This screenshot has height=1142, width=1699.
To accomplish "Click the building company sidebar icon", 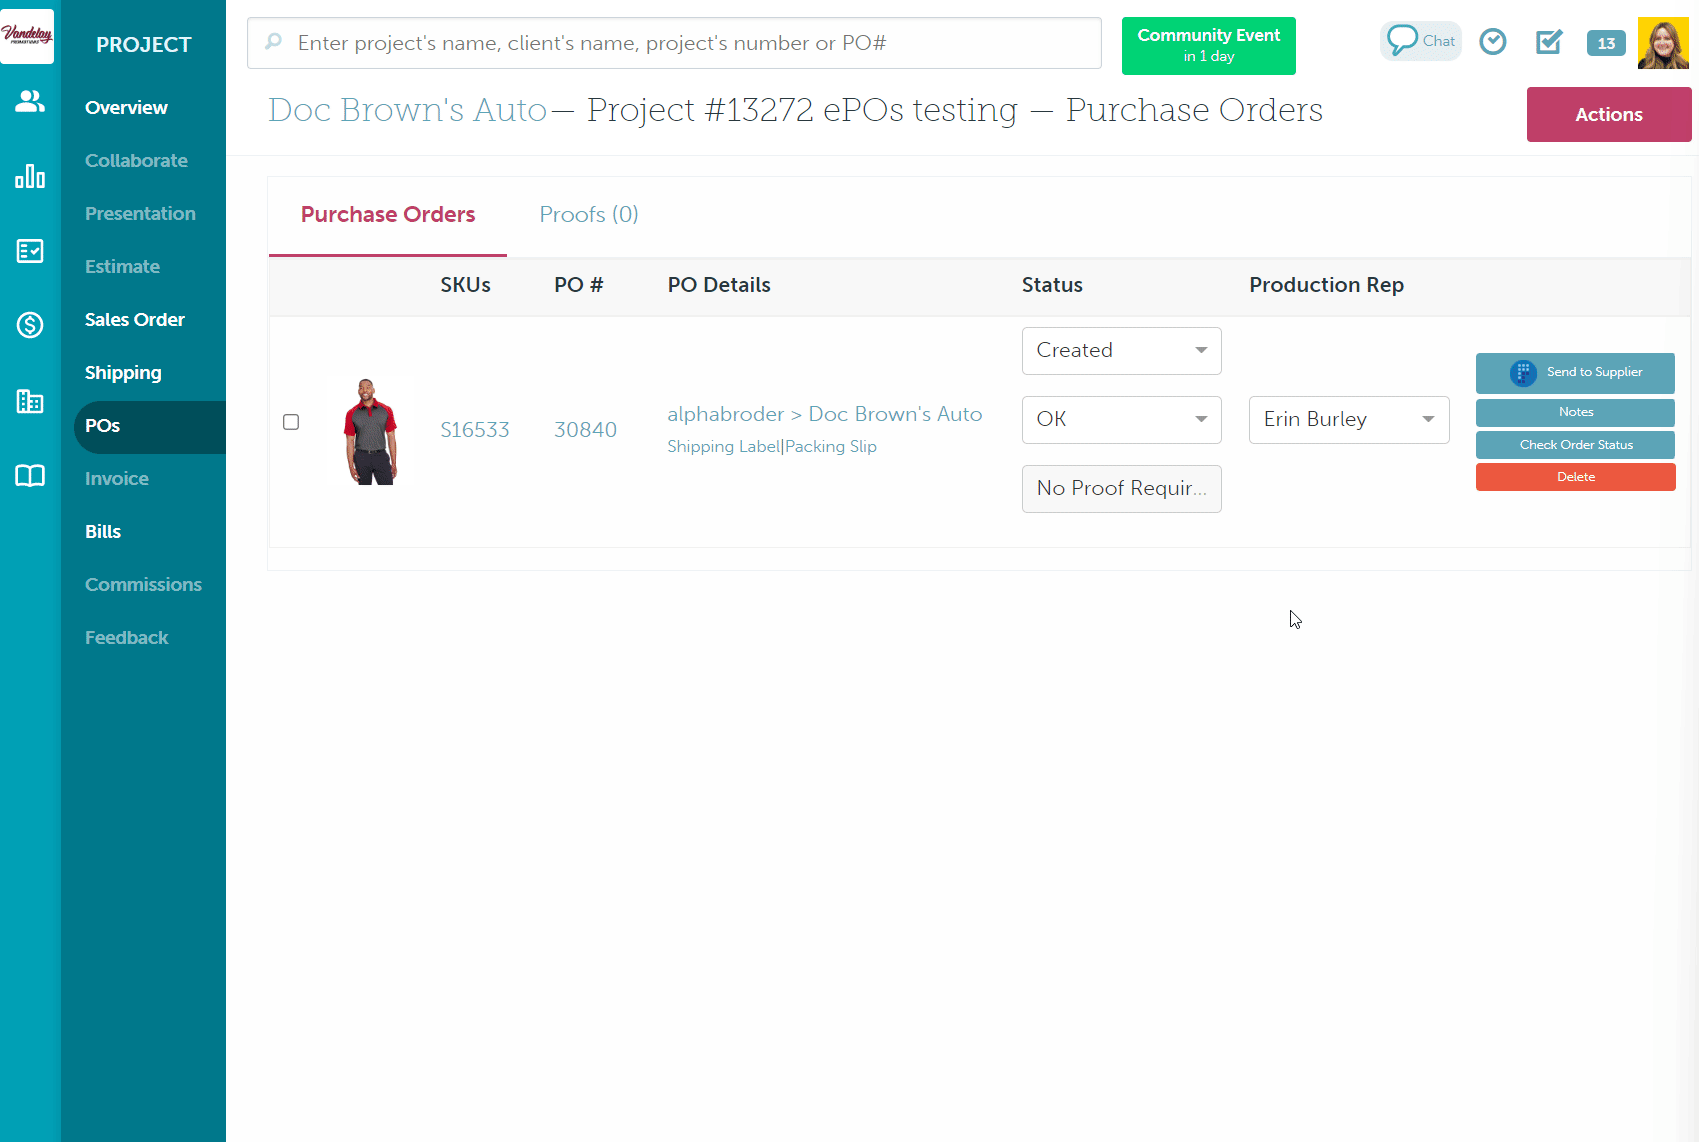I will coord(30,401).
